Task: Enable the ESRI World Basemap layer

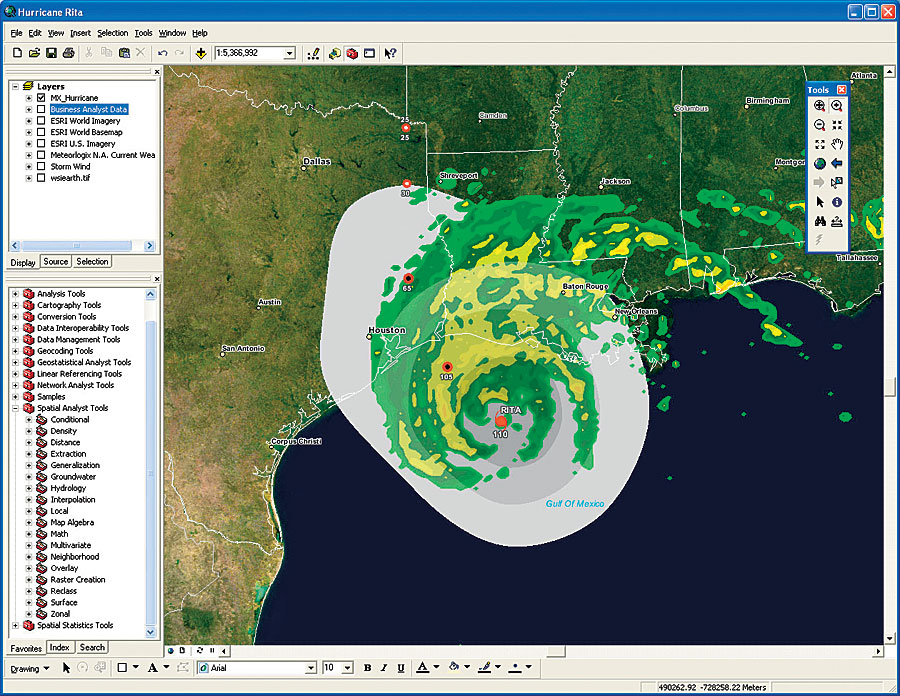Action: coord(41,132)
